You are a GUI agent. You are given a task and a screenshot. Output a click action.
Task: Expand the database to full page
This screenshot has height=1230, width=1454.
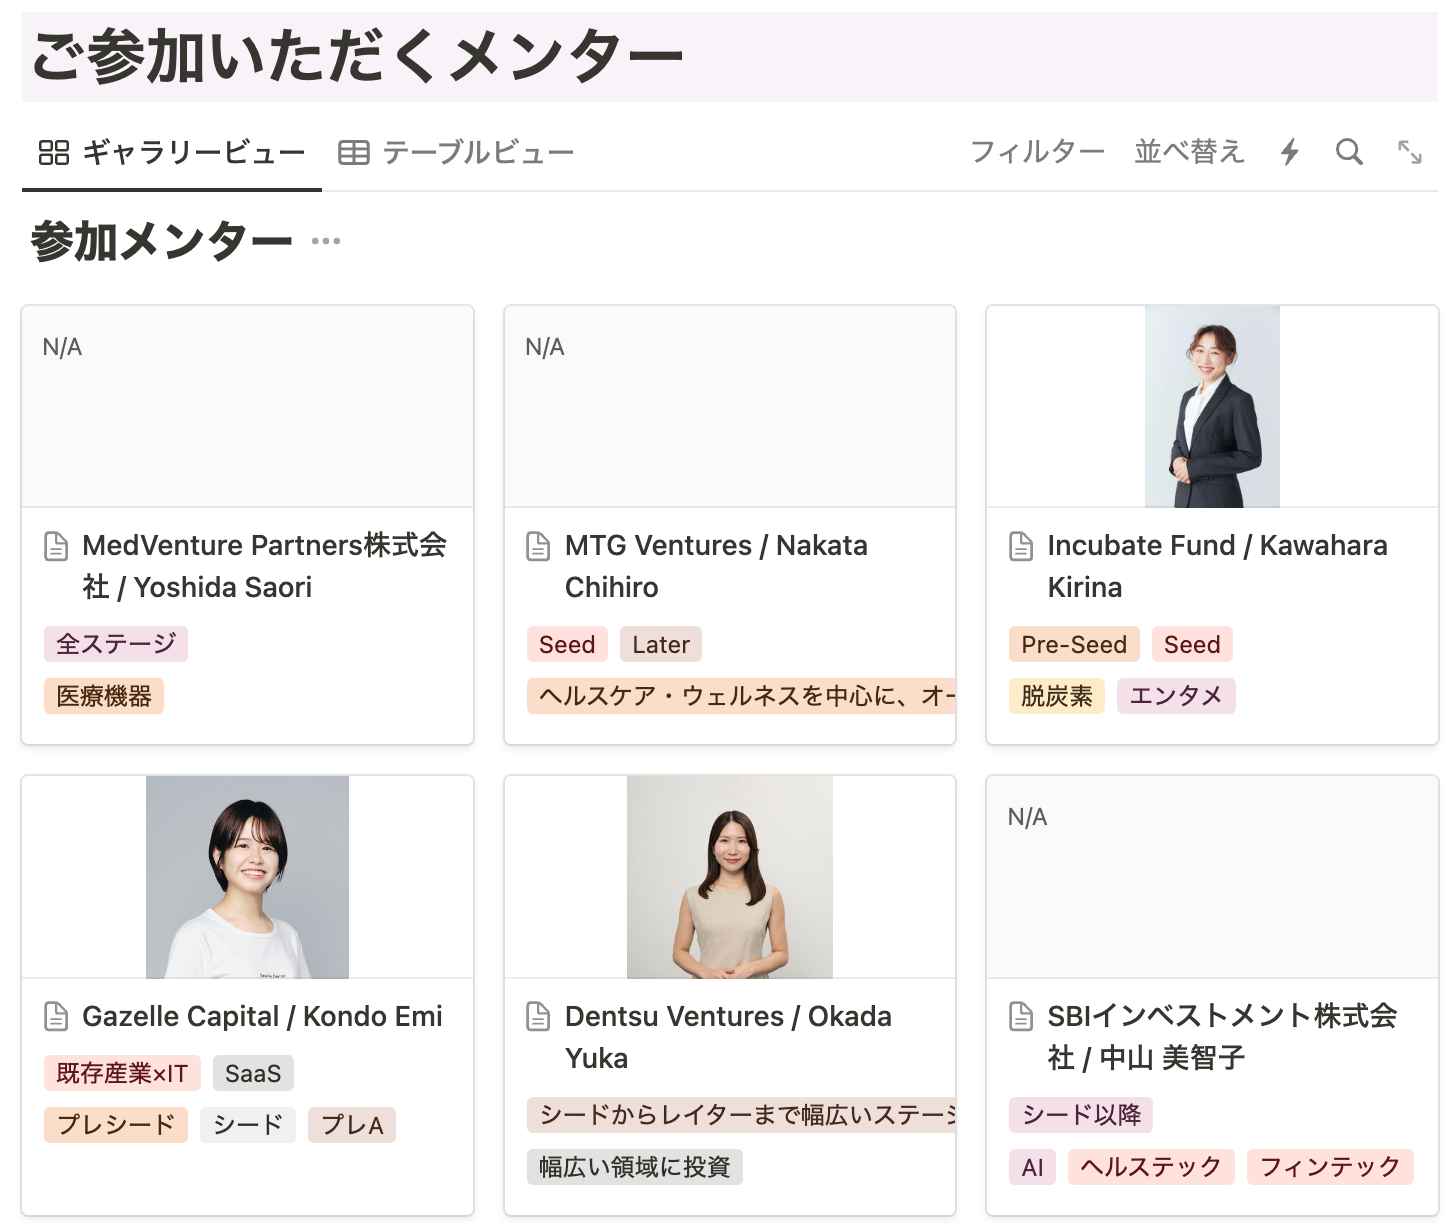[x=1410, y=152]
